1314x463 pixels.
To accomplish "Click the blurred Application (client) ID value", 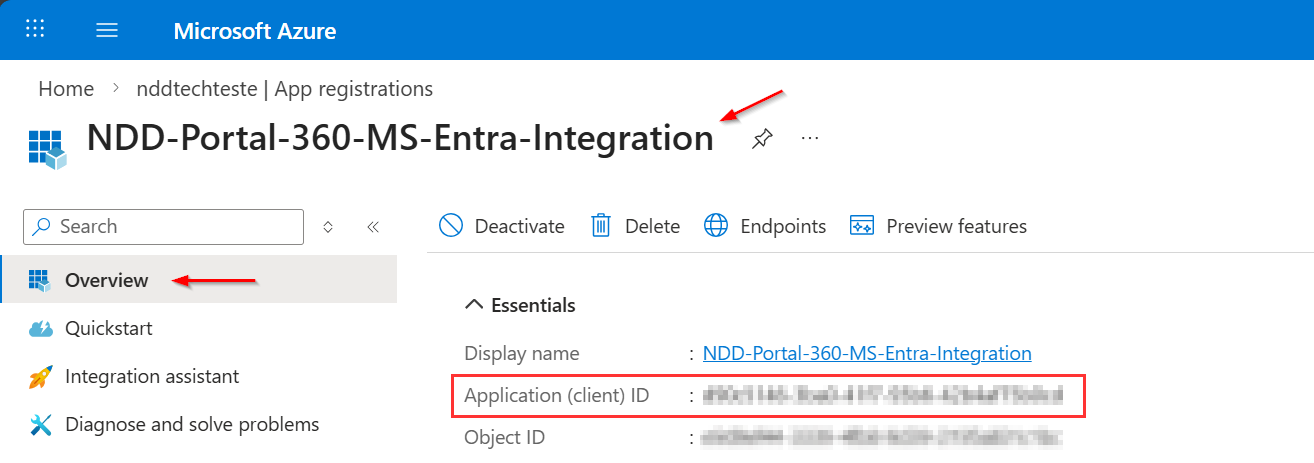I will pyautogui.click(x=881, y=396).
